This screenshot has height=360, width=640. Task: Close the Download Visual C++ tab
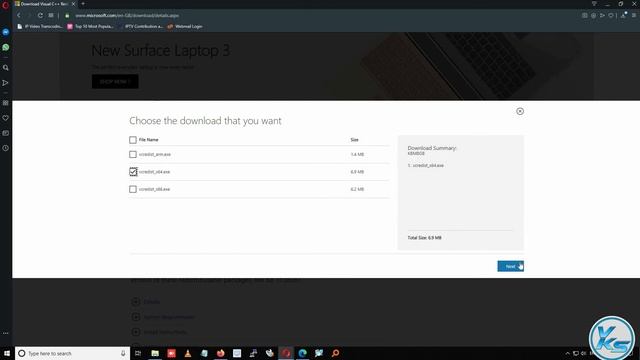tap(73, 4)
